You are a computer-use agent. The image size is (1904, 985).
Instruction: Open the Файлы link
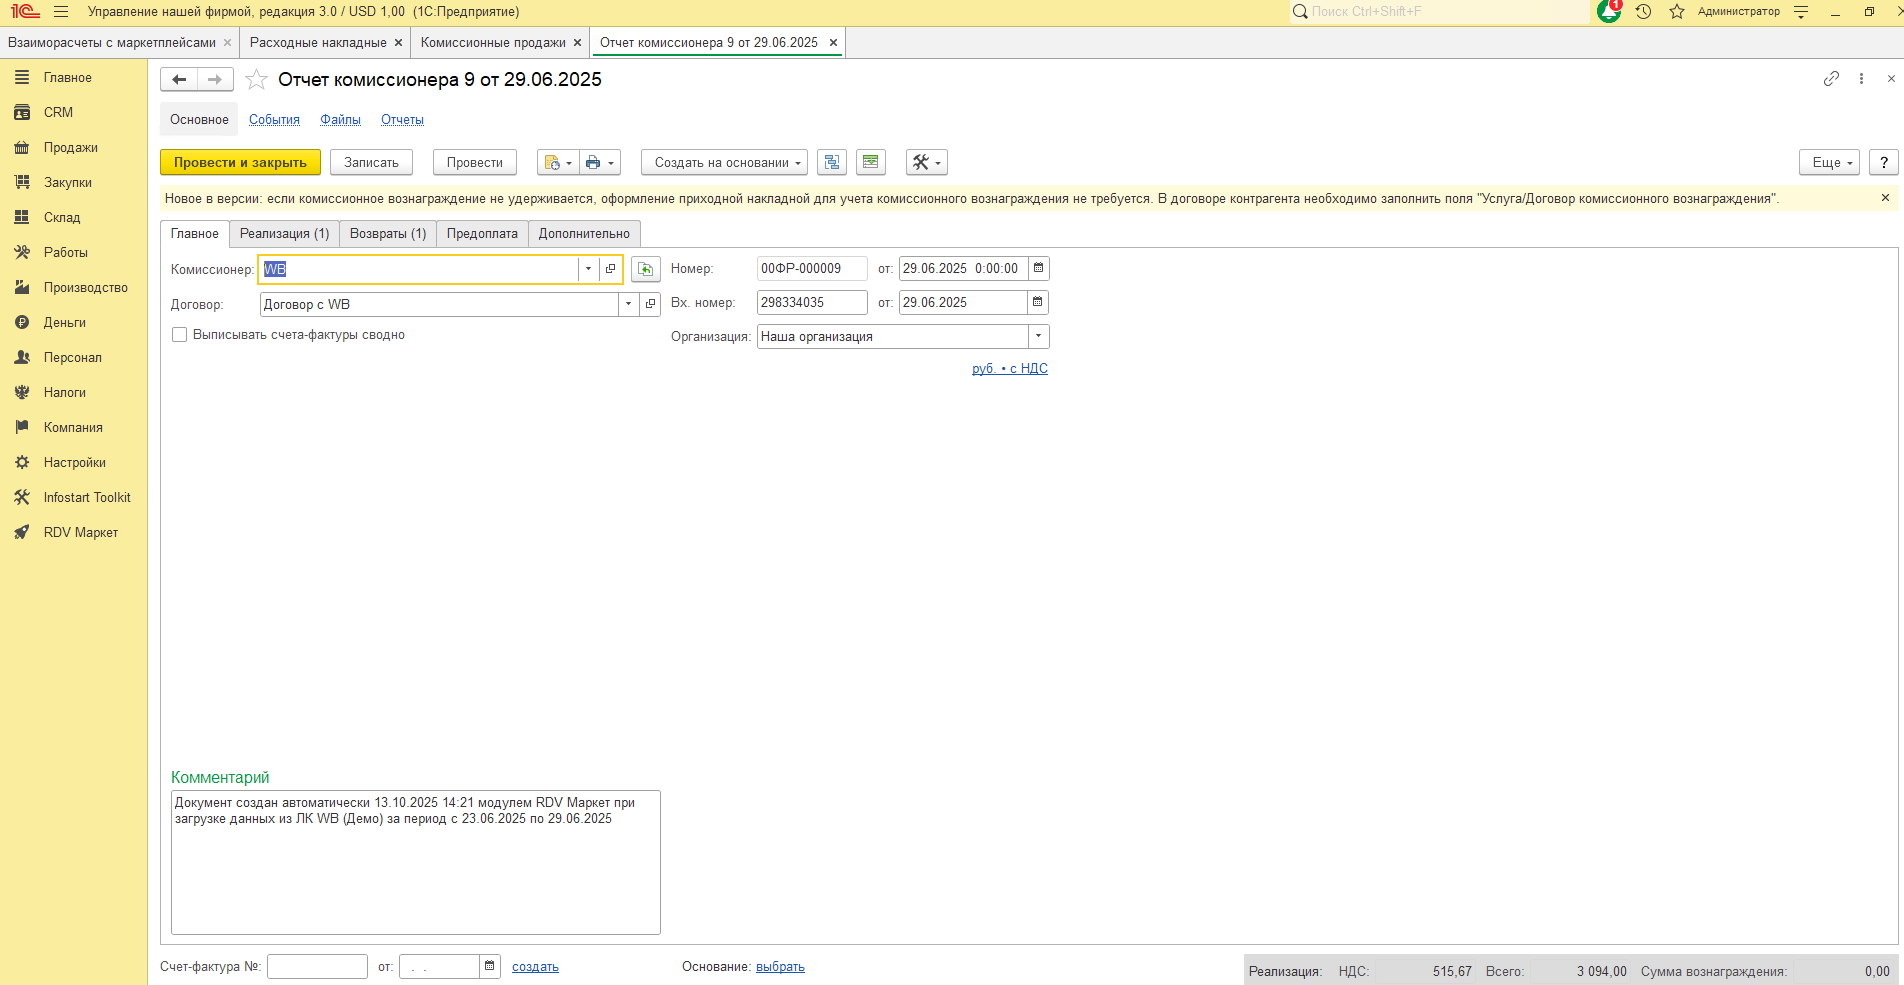pos(340,119)
